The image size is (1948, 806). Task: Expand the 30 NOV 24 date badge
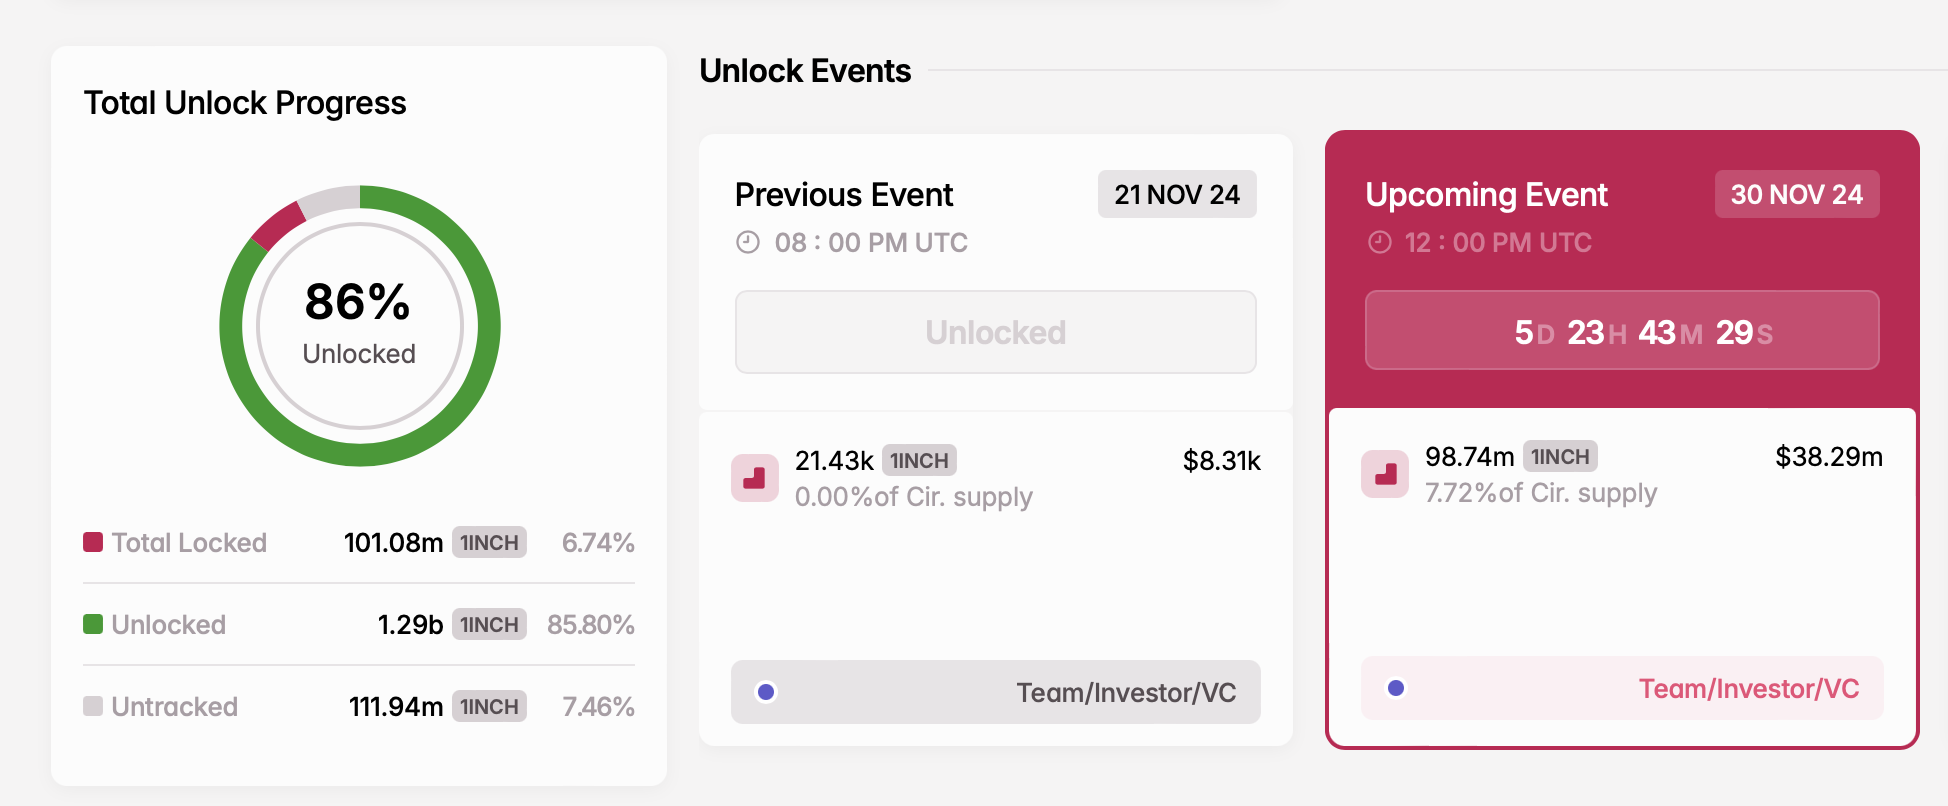1796,194
